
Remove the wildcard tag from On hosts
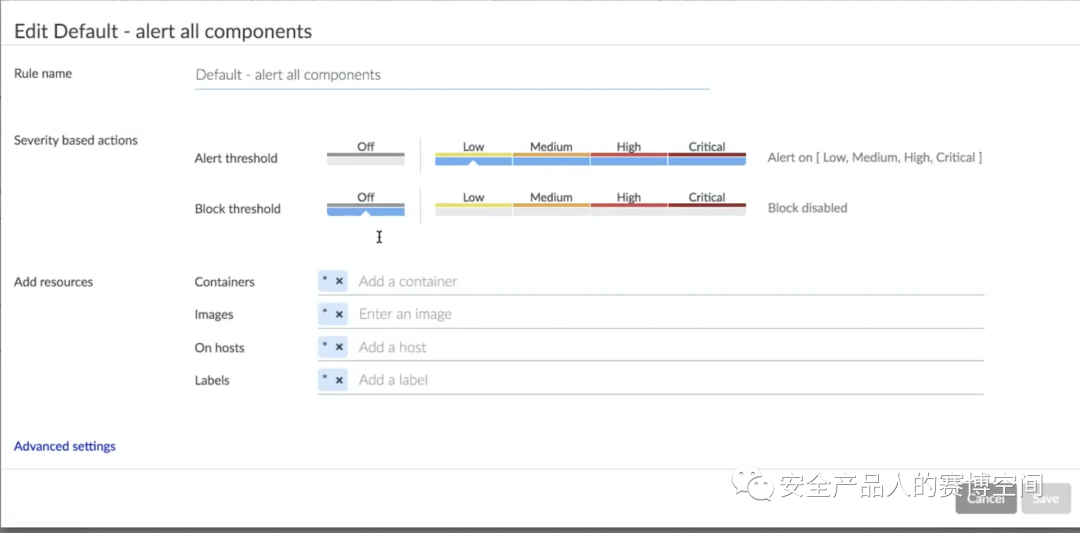(339, 347)
